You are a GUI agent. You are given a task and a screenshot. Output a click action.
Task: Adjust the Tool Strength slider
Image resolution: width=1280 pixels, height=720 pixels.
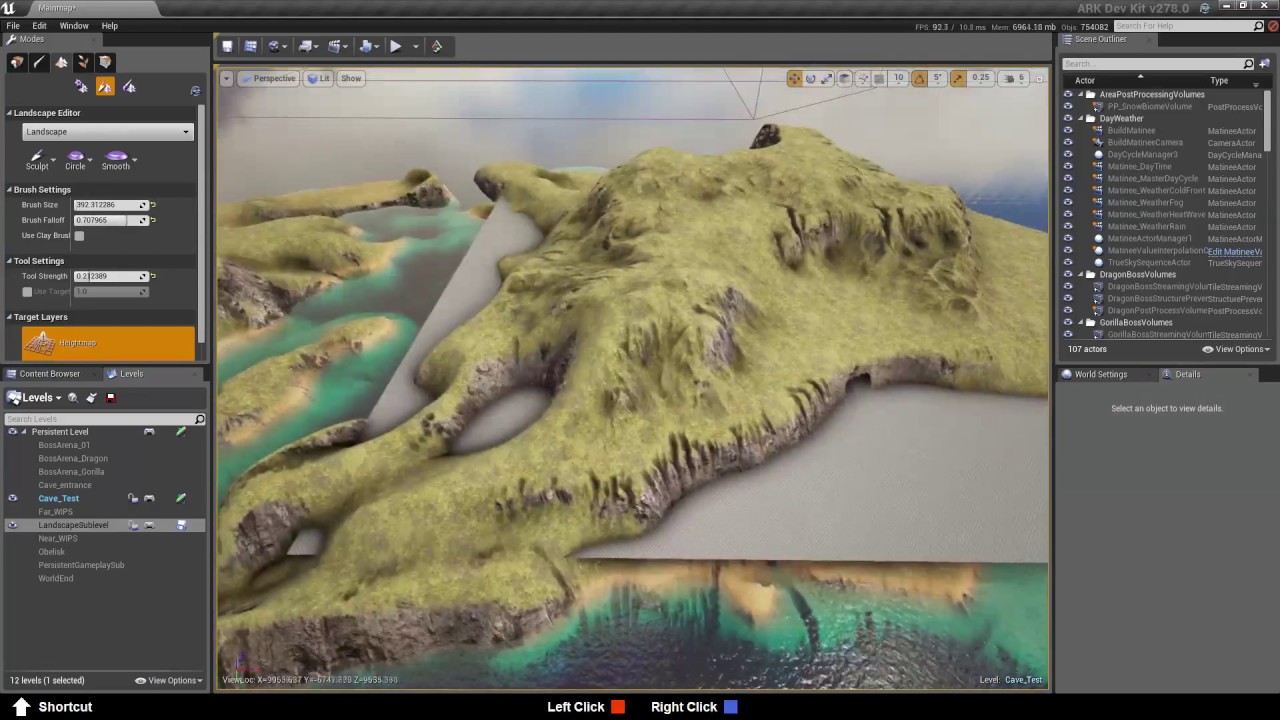pos(111,276)
